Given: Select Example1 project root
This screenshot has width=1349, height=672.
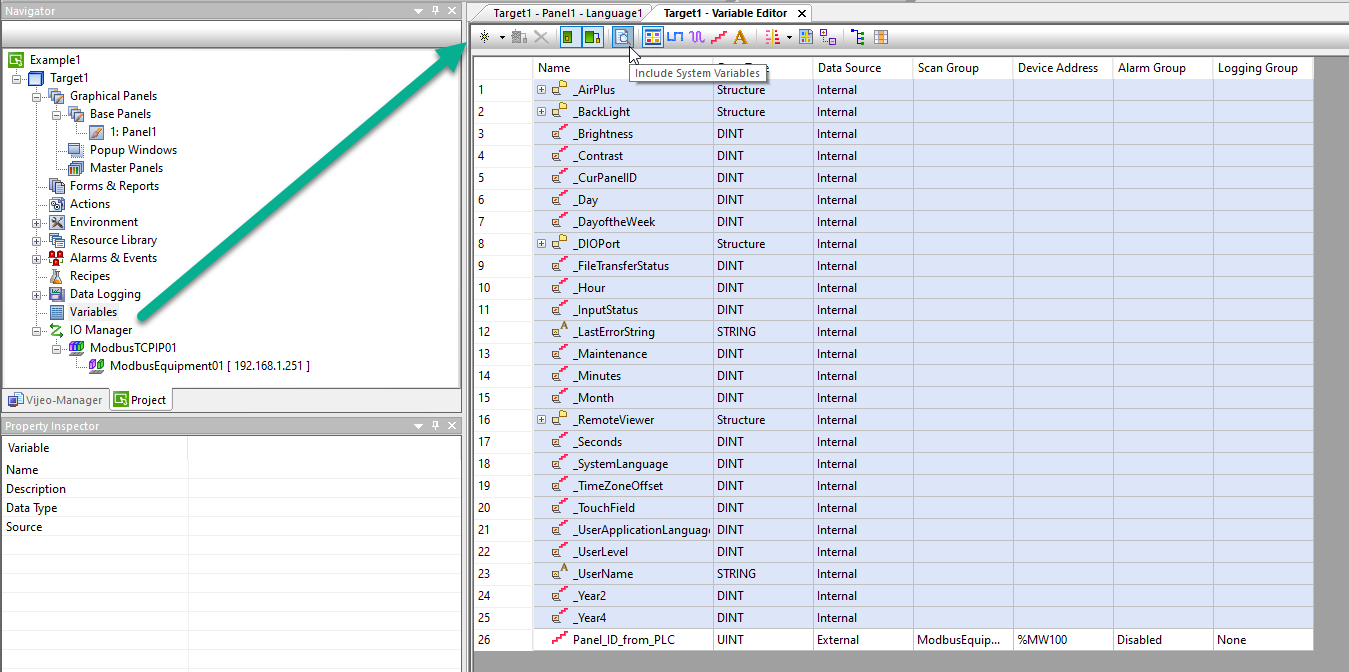Looking at the screenshot, I should click(55, 60).
